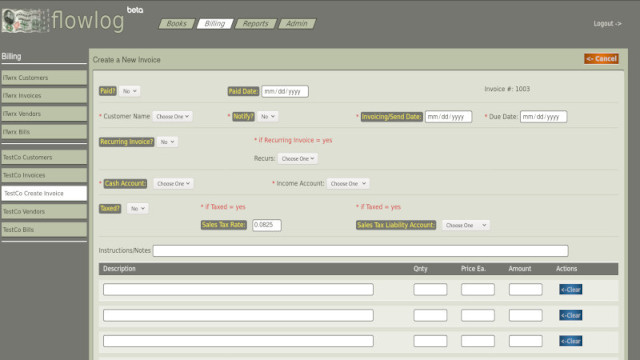Clear the third line item row

click(x=571, y=341)
